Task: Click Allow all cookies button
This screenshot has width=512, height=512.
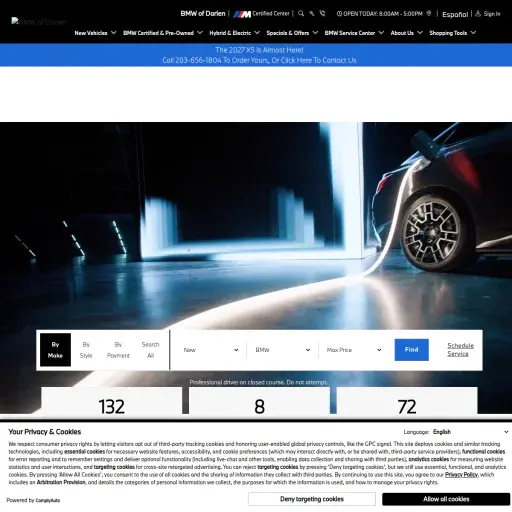Action: coord(446,499)
